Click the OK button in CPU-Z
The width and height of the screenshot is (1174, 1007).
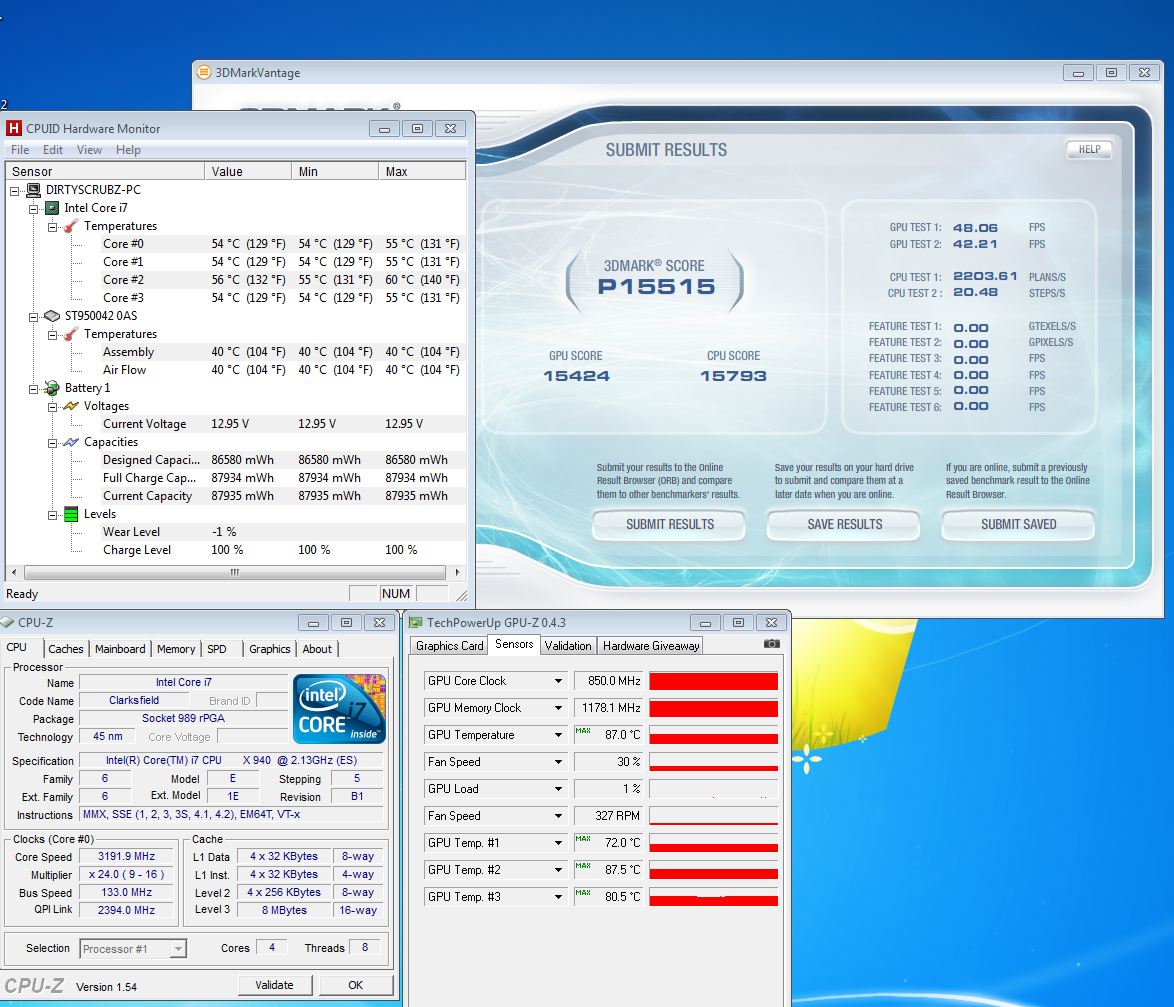pos(356,985)
